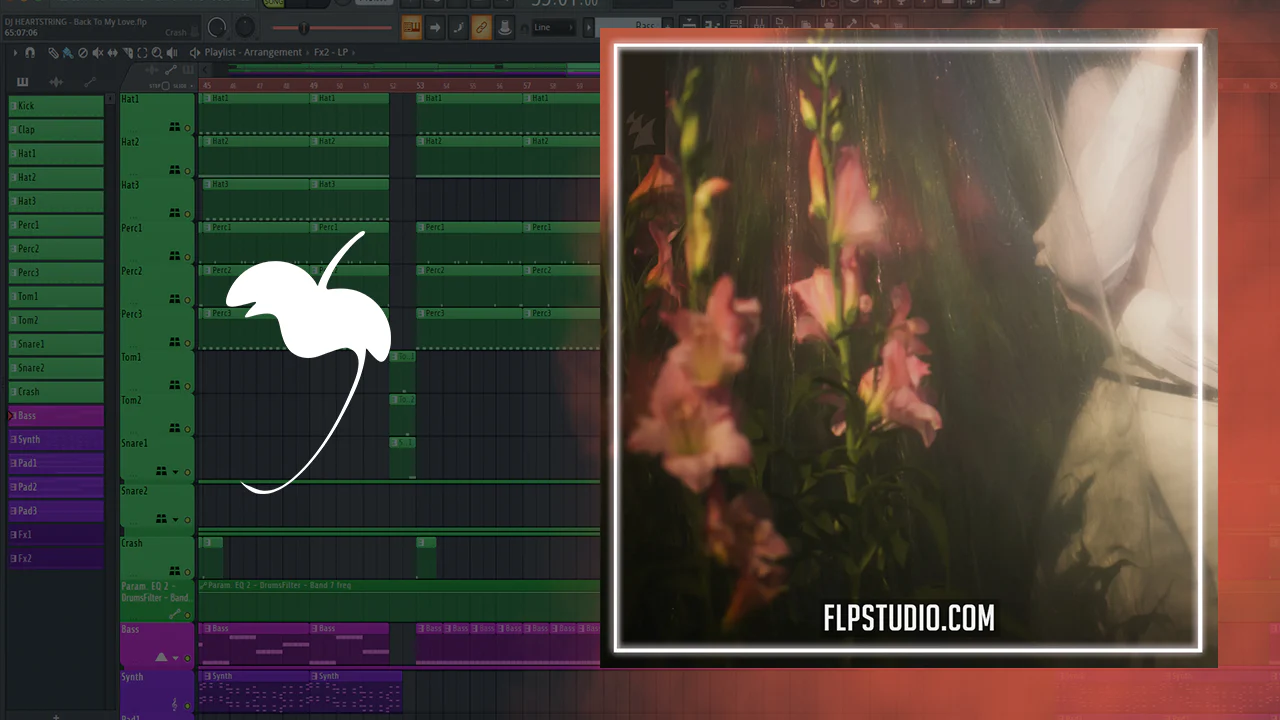Viewport: 1280px width, 720px height.
Task: Select the Perc2 pattern in picker
Action: (x=56, y=249)
